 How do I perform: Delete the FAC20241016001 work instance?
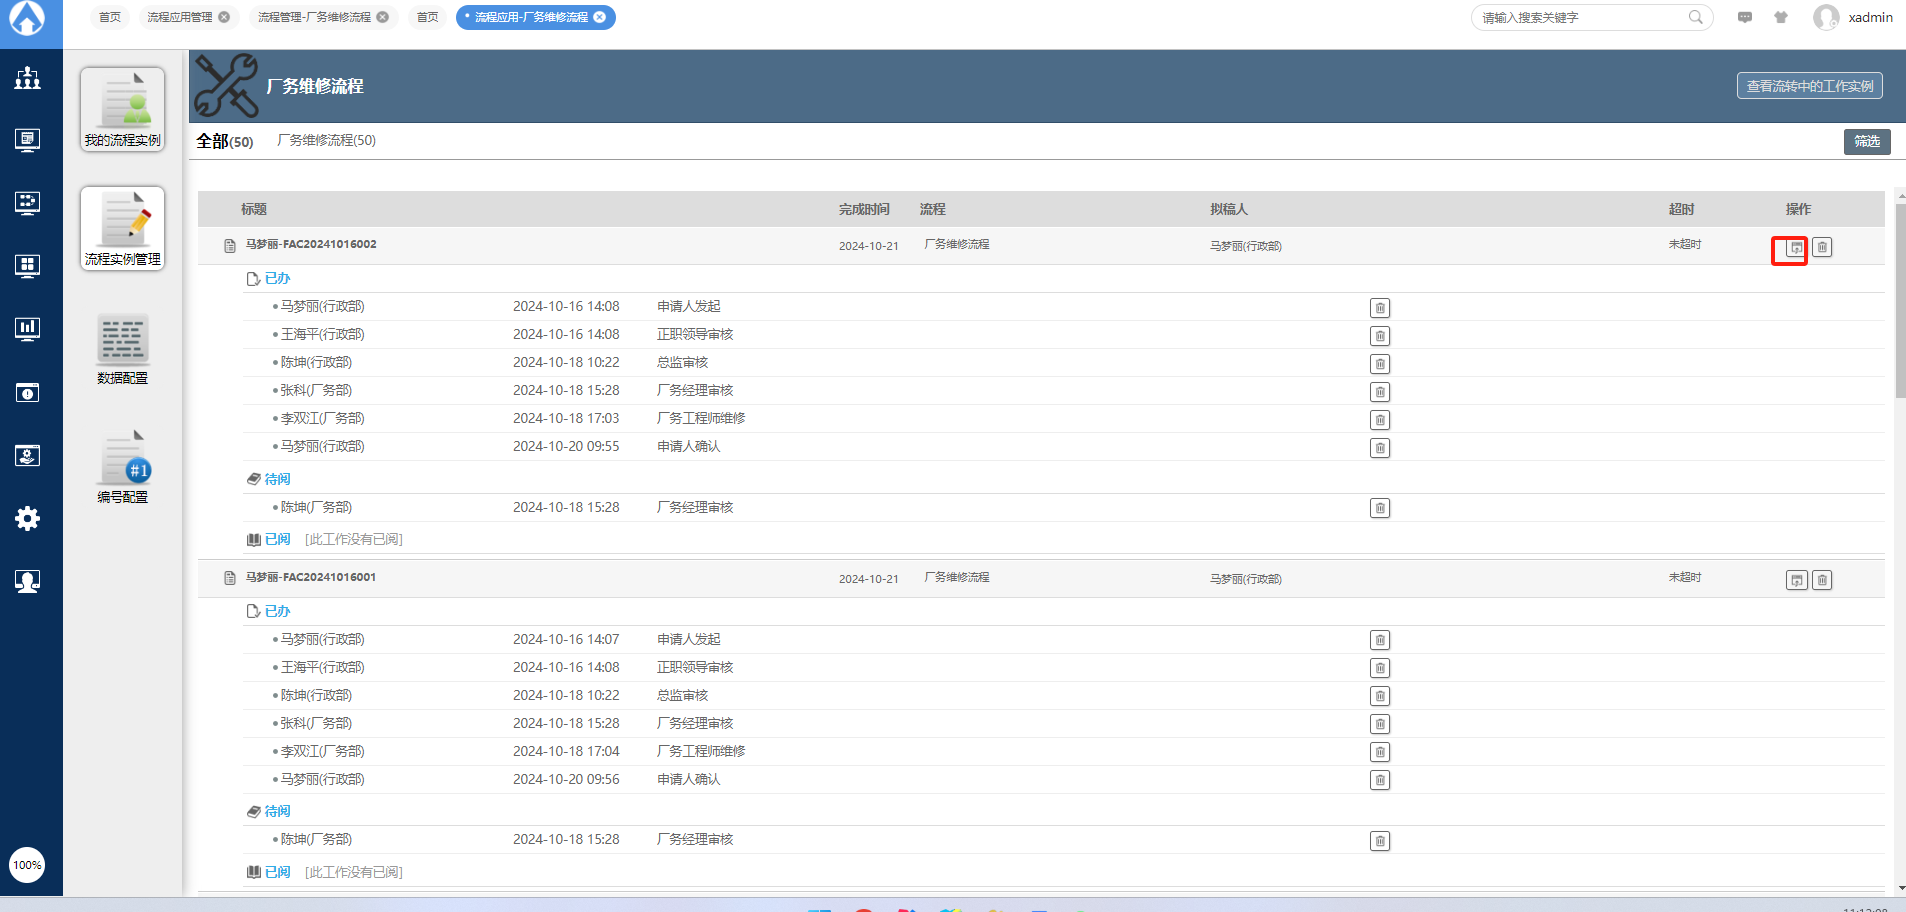pos(1822,580)
